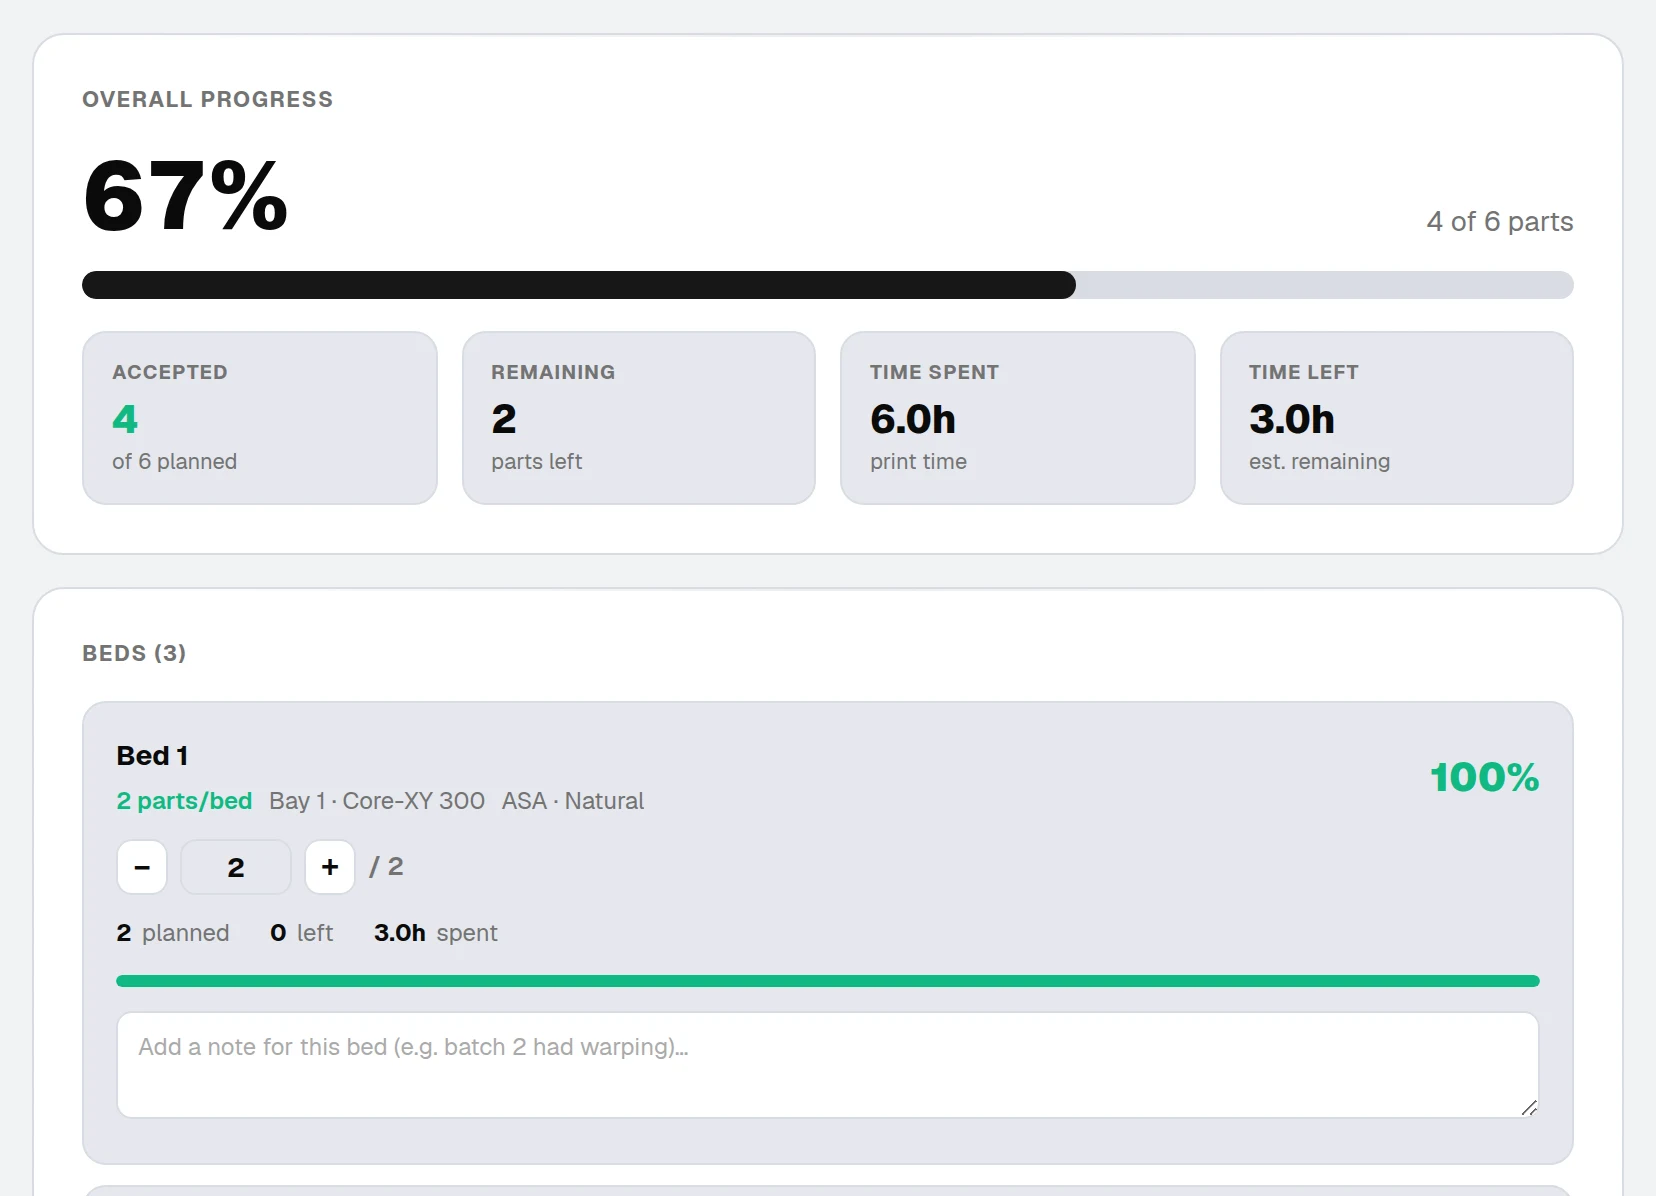Select the Accepted stat card

[260, 418]
